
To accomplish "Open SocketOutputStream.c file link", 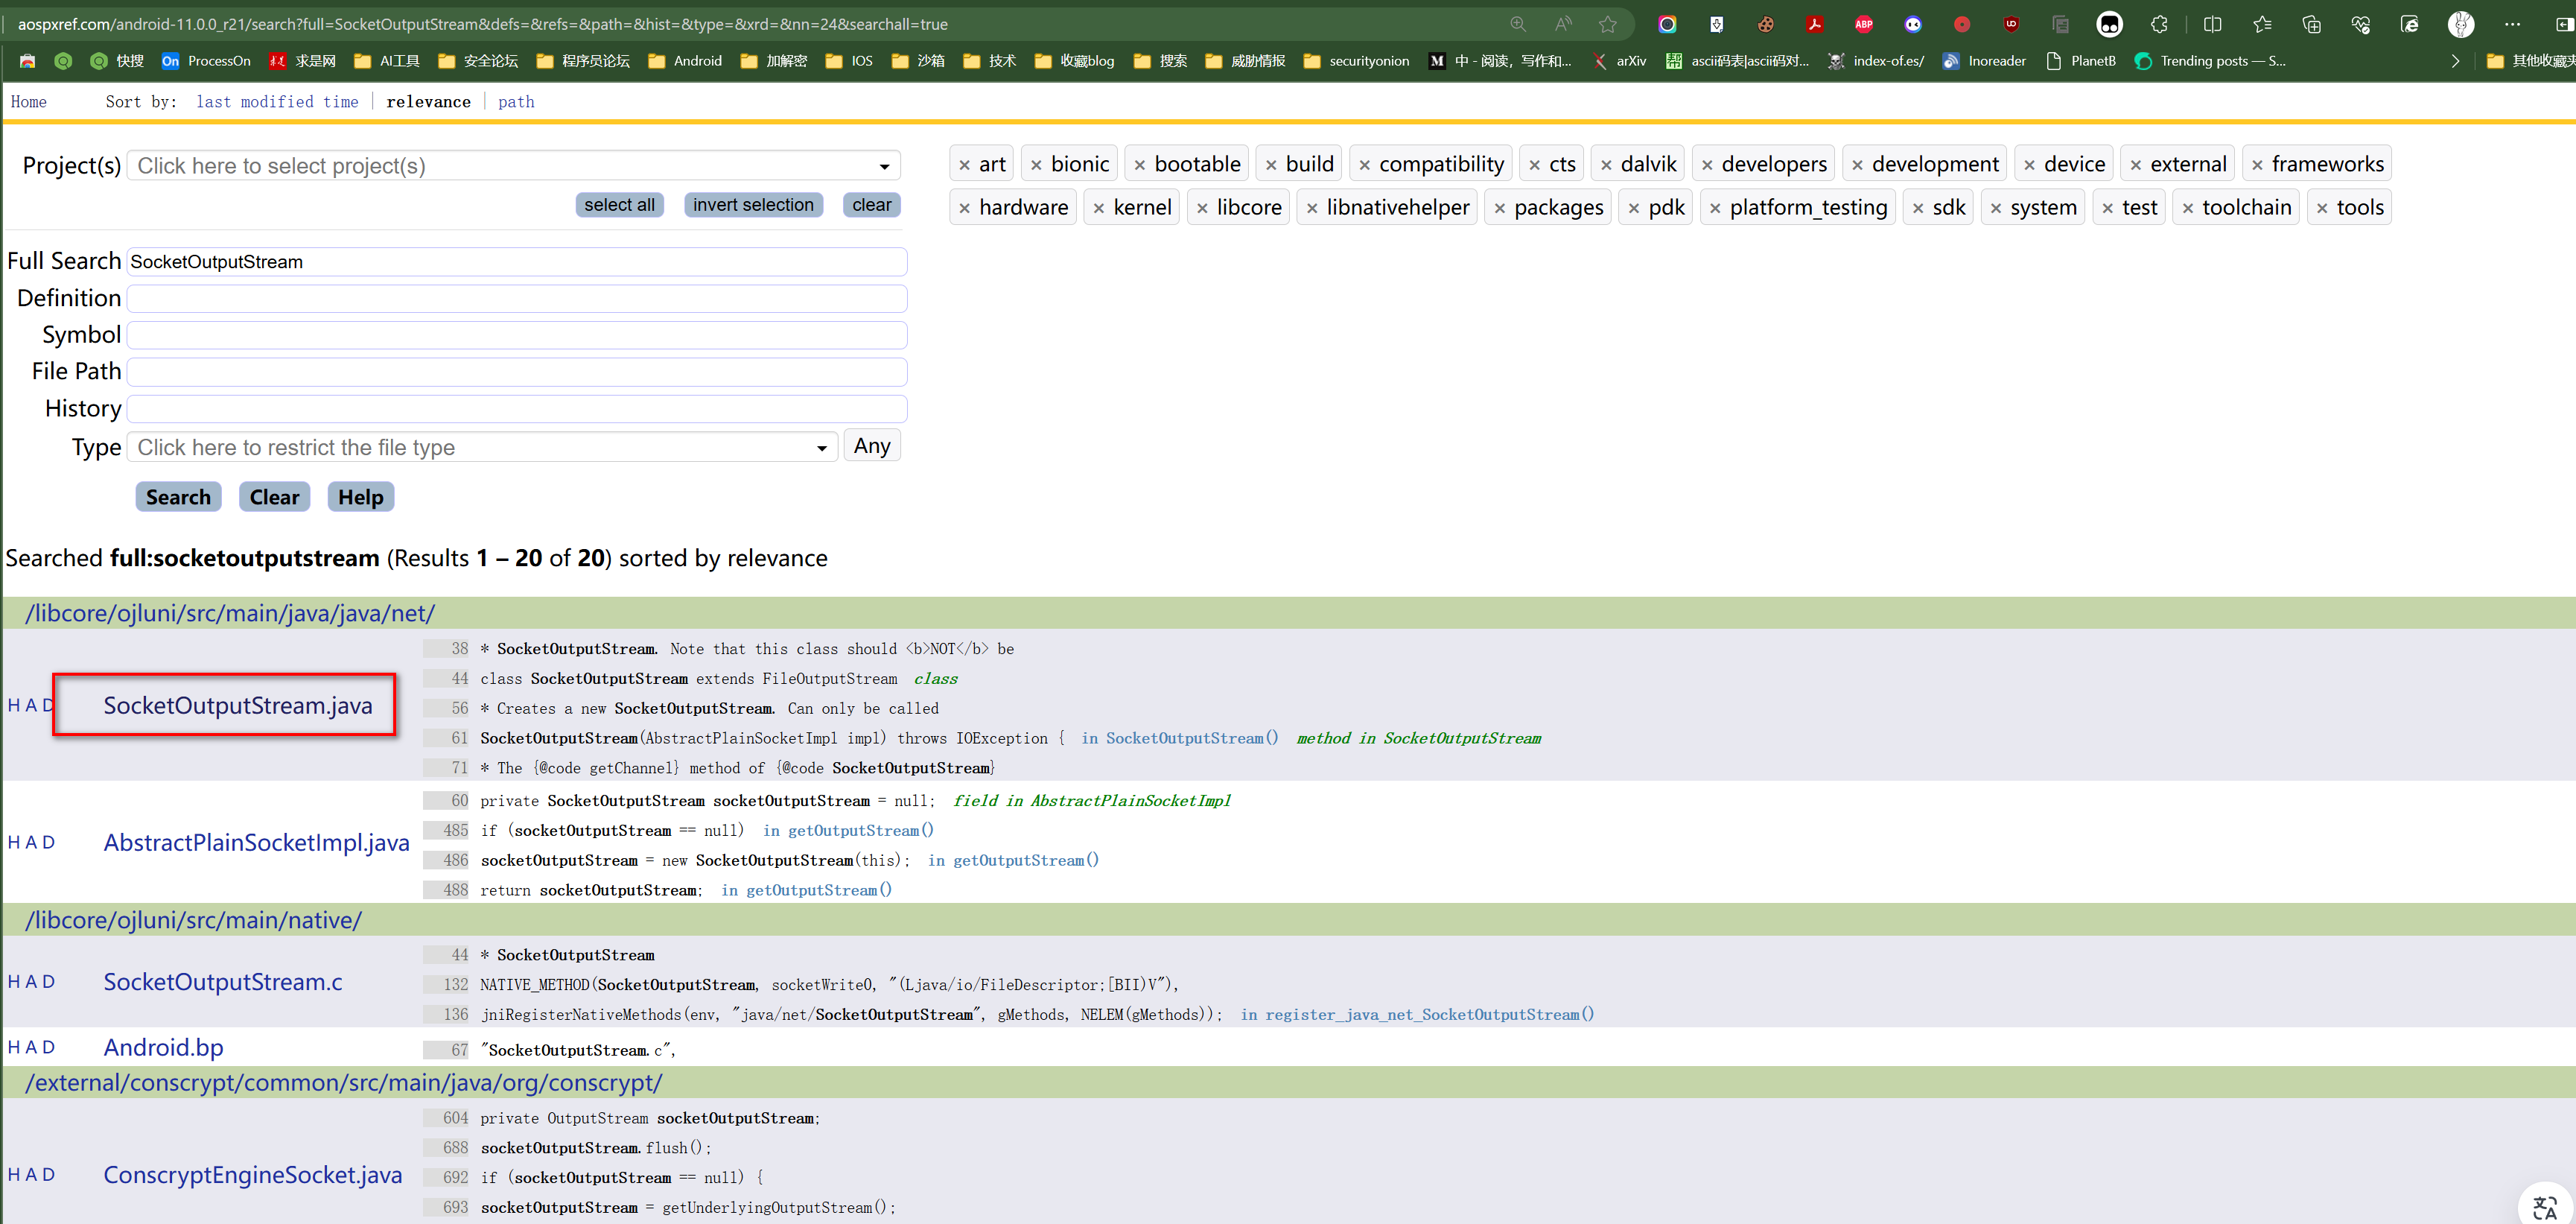I will tap(223, 982).
